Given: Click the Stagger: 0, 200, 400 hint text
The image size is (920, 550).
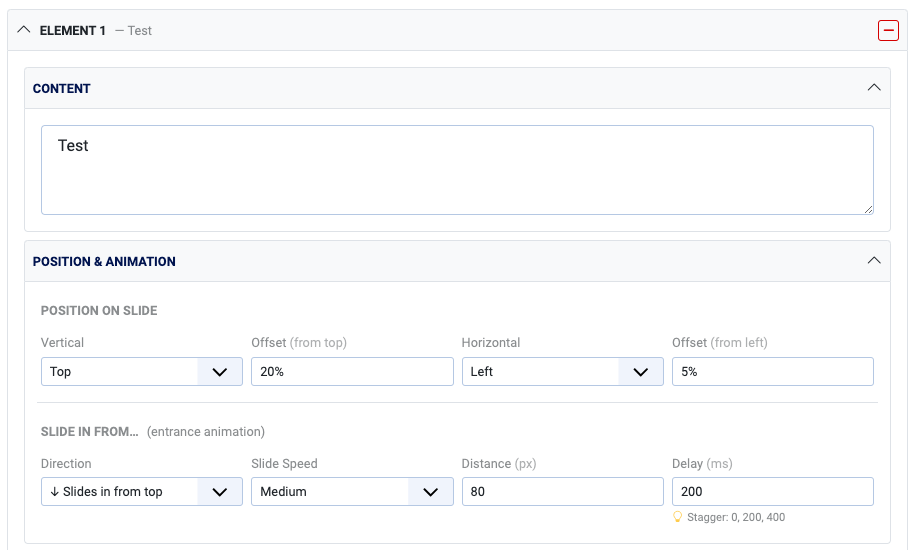Looking at the screenshot, I should (x=735, y=517).
